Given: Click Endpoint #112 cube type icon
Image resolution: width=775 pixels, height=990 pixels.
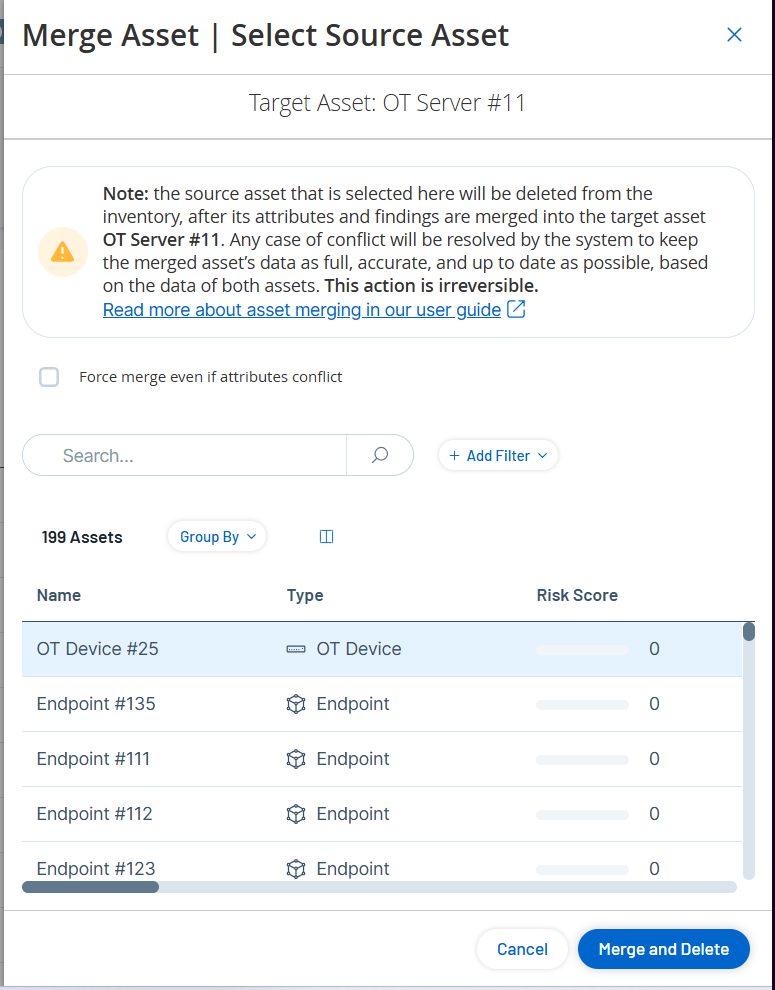Looking at the screenshot, I should (296, 814).
